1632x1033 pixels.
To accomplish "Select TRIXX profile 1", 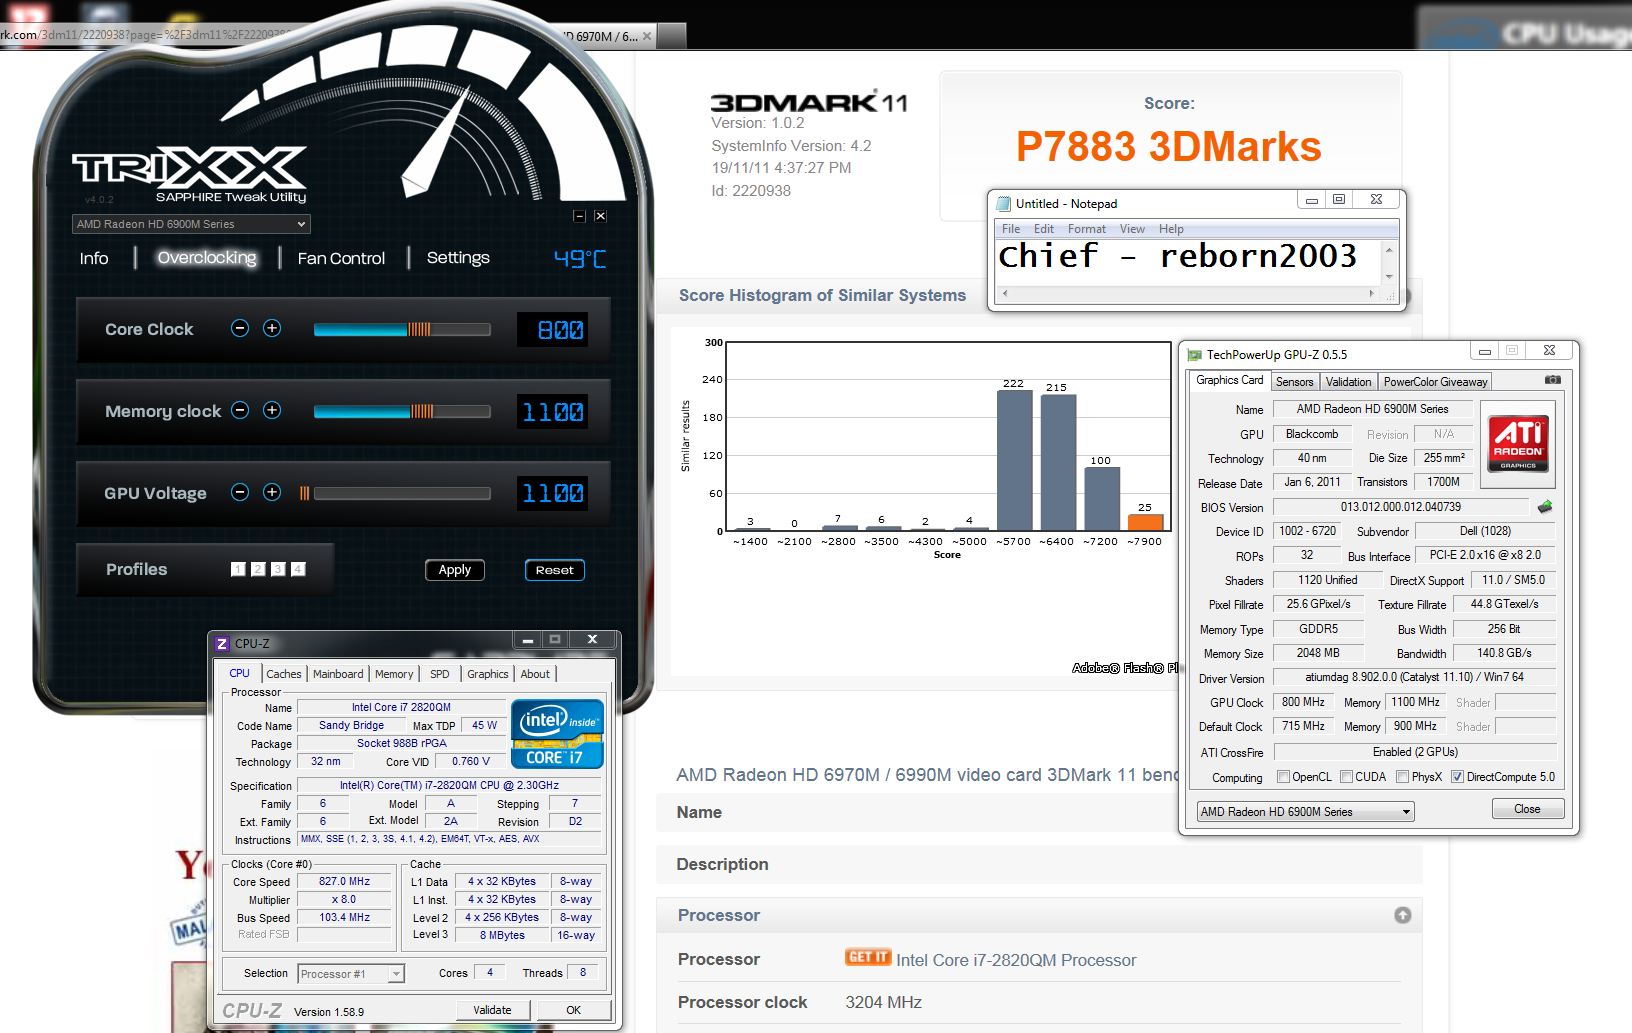I will (x=238, y=569).
